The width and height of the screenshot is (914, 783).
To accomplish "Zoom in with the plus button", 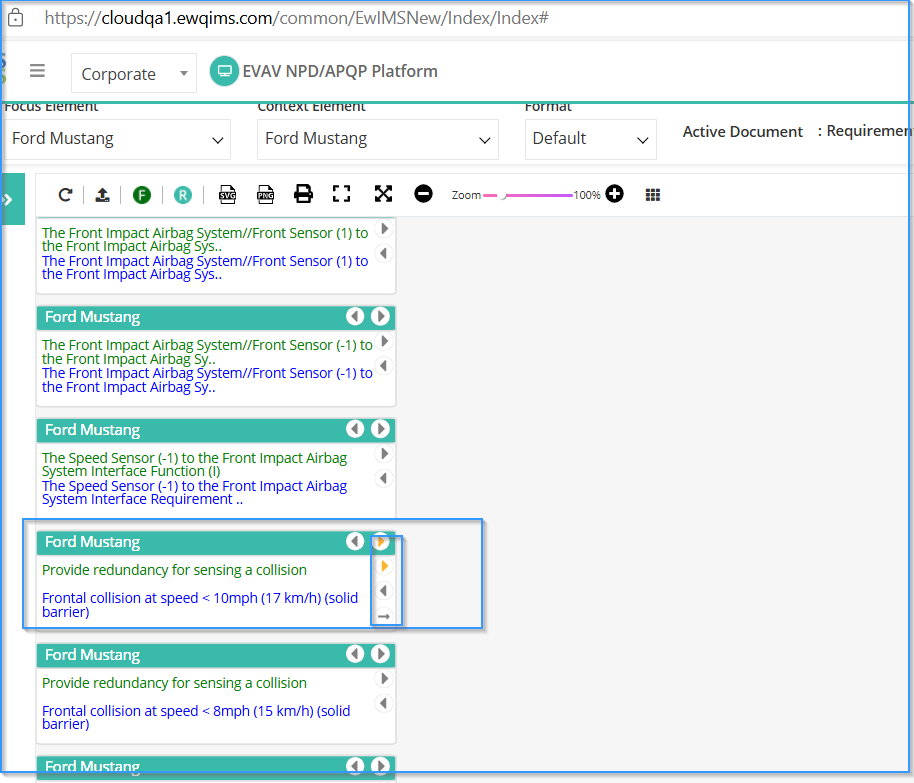I will pos(614,194).
